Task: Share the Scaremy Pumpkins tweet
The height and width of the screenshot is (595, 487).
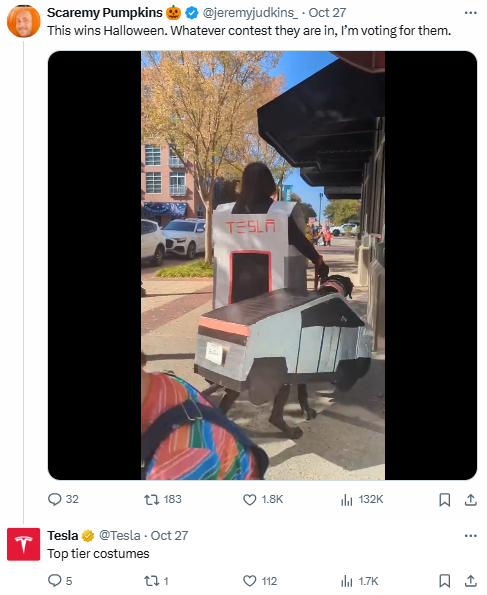Action: click(x=470, y=500)
